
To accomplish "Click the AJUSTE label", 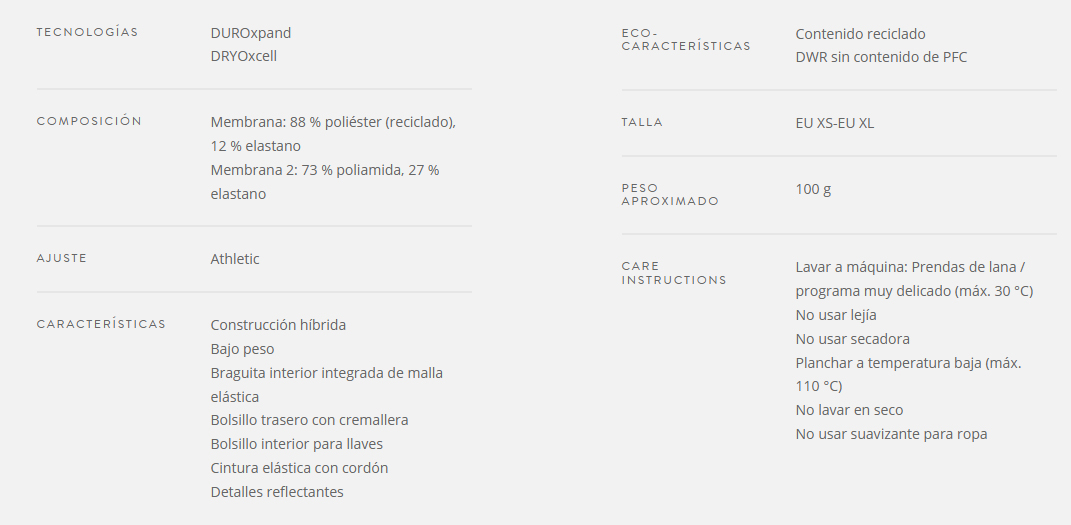I will [61, 258].
